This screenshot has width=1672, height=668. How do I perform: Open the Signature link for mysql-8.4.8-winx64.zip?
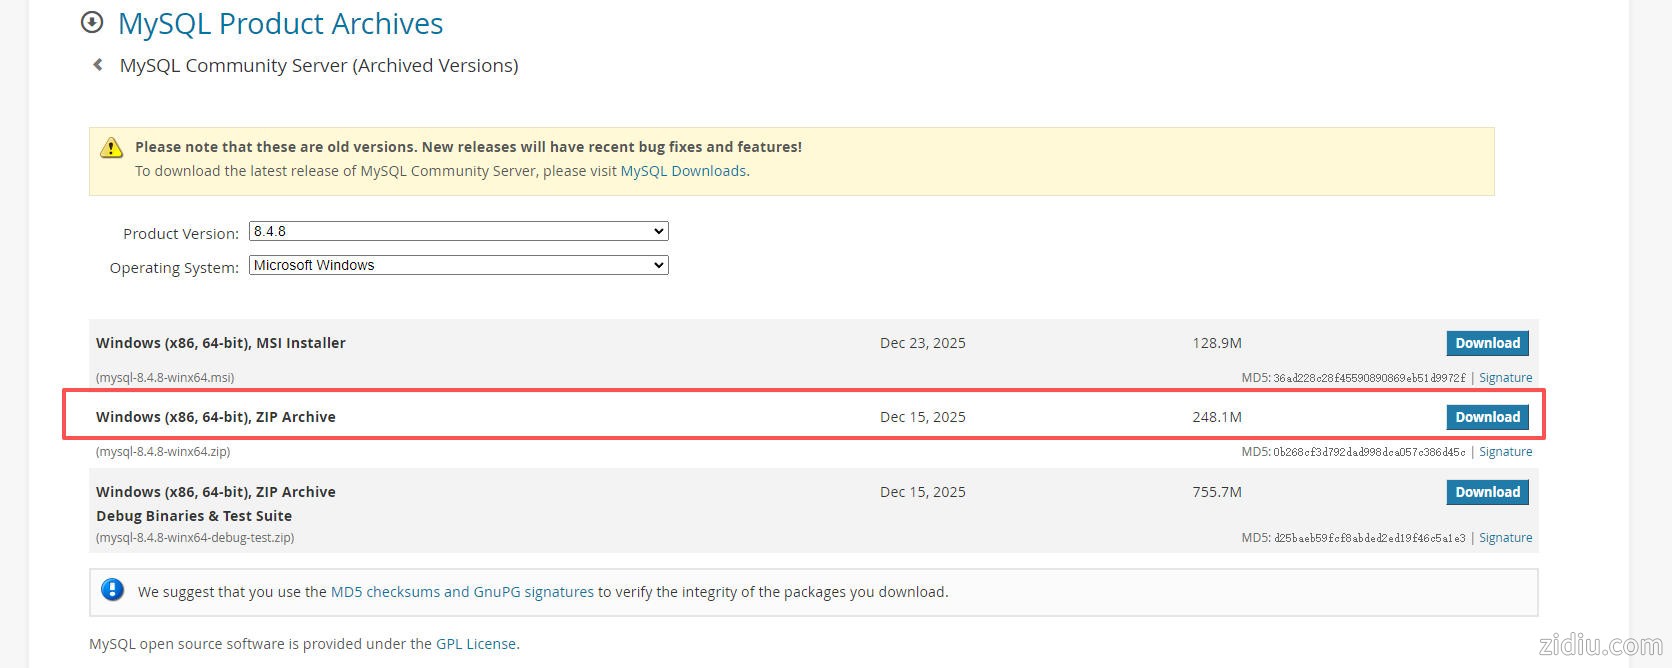coord(1505,452)
